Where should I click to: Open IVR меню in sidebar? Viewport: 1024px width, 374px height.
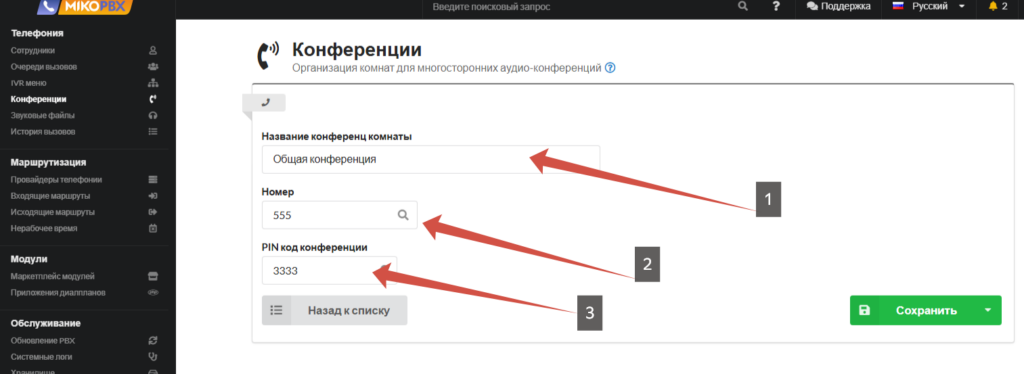[29, 83]
